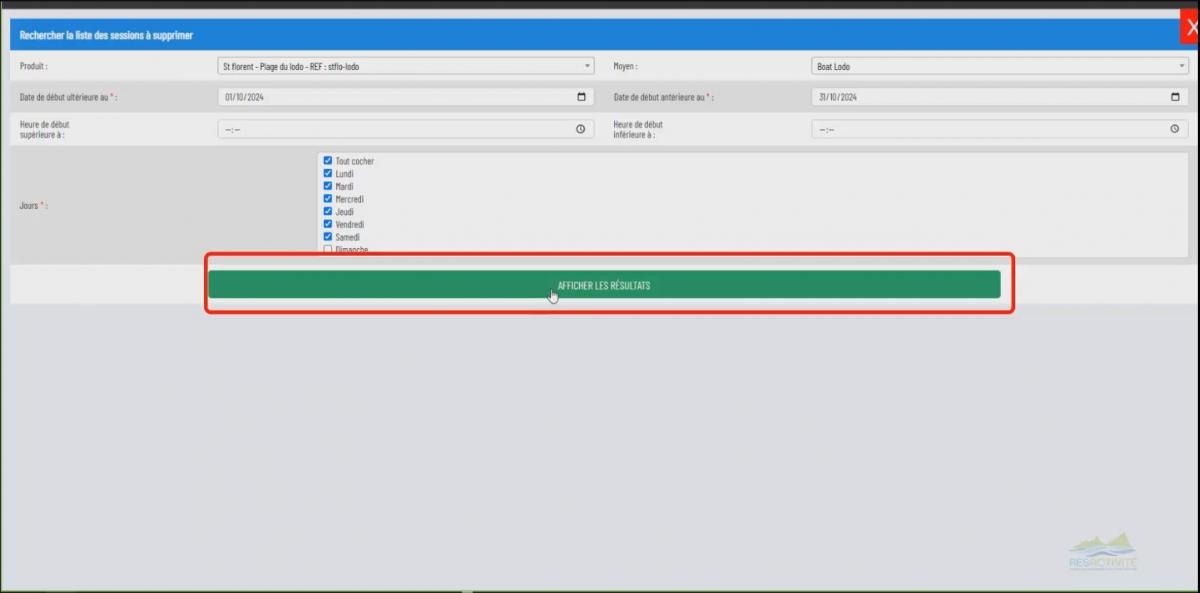The image size is (1200, 593).
Task: Click the 01/10/2024 start date field
Action: [x=406, y=97]
